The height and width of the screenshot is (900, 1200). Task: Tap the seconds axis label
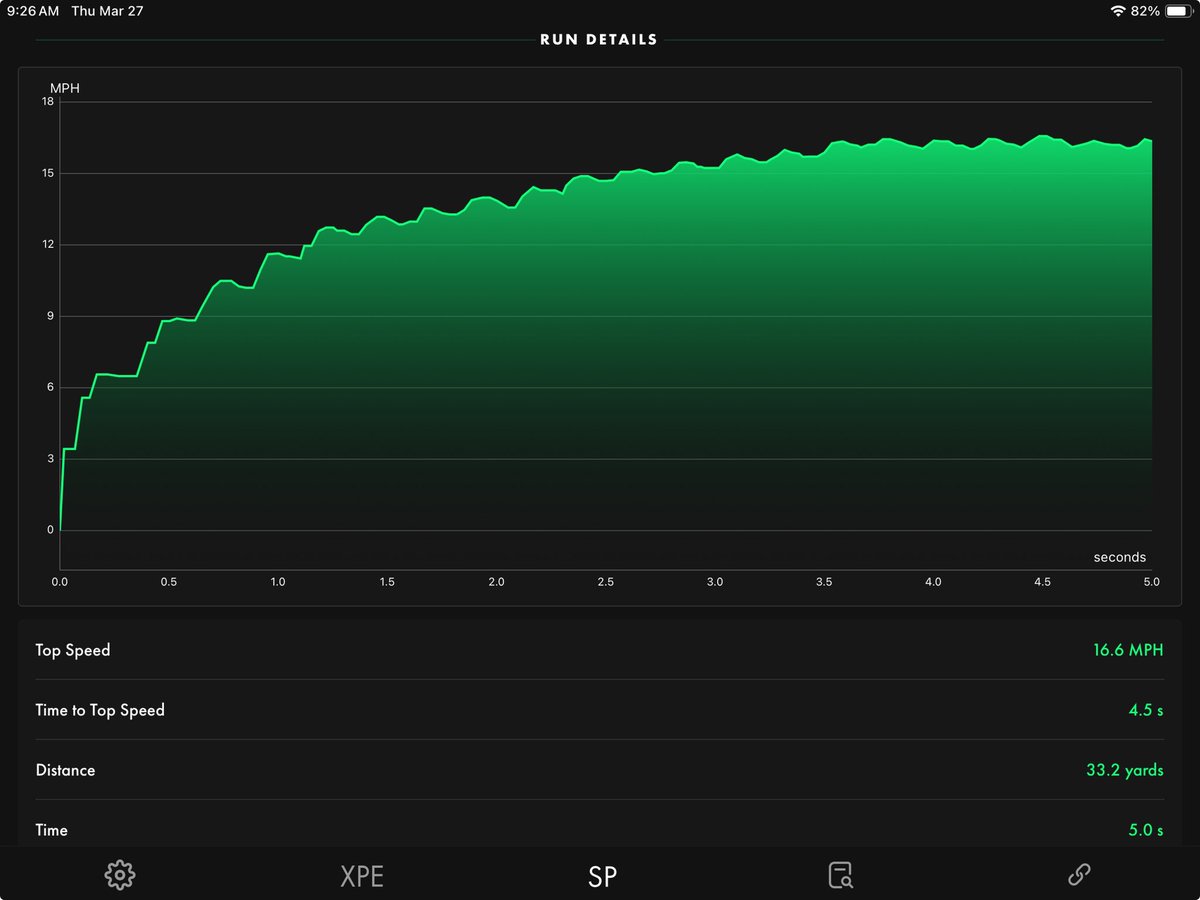click(x=1120, y=557)
